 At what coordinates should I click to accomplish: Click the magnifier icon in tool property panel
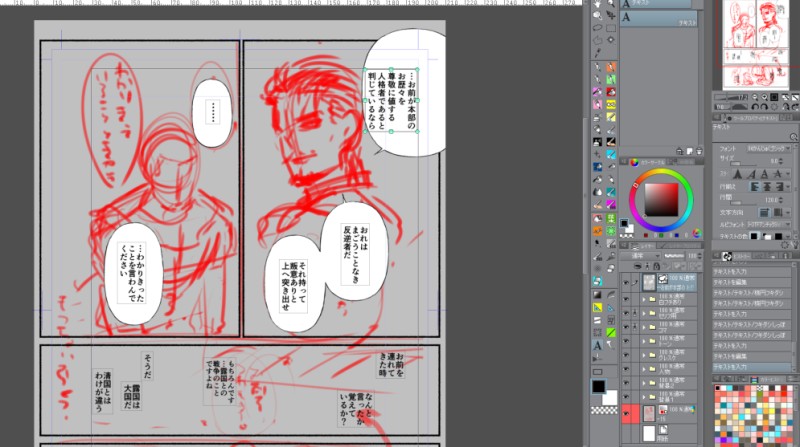coord(793,137)
